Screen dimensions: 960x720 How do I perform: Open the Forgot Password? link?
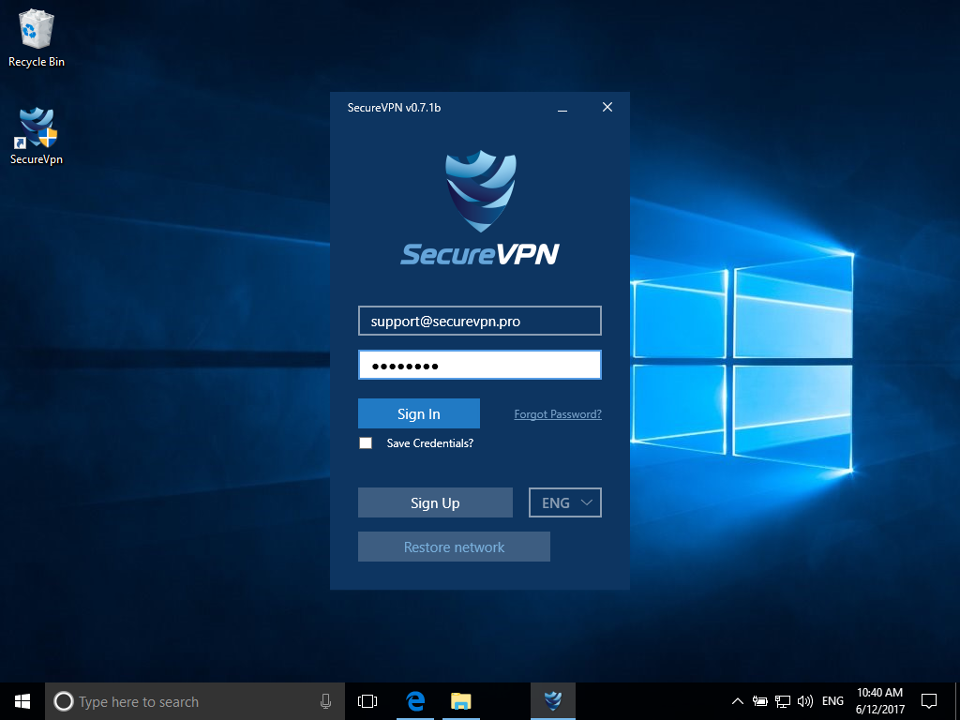tap(558, 414)
